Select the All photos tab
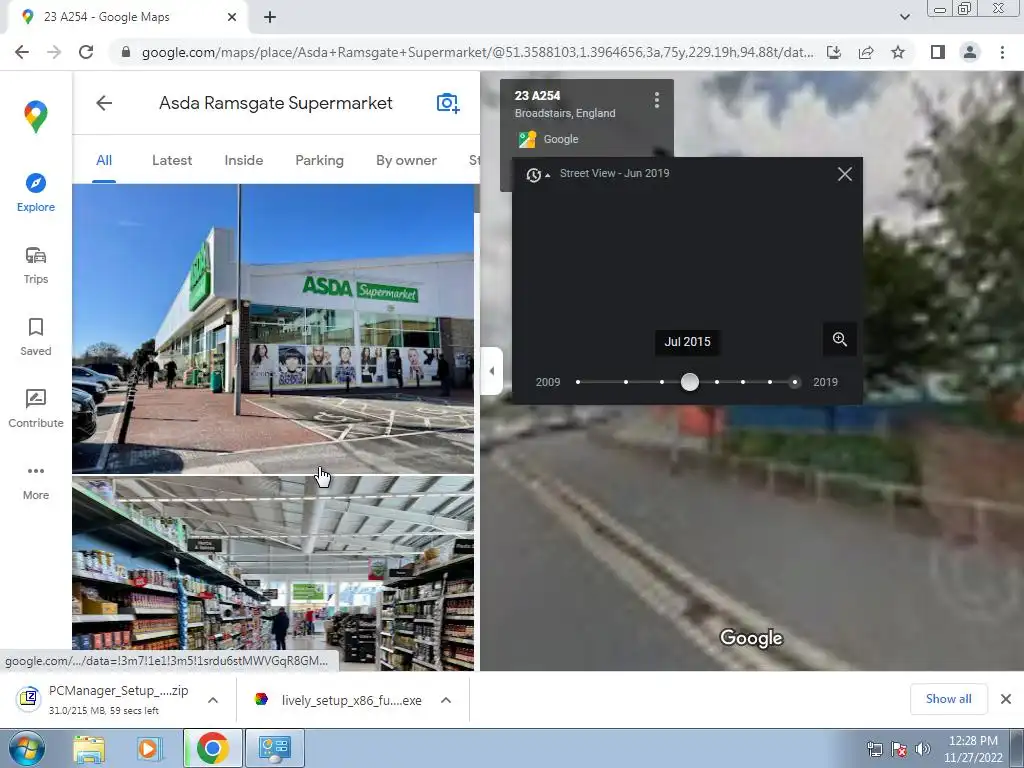 tap(104, 161)
